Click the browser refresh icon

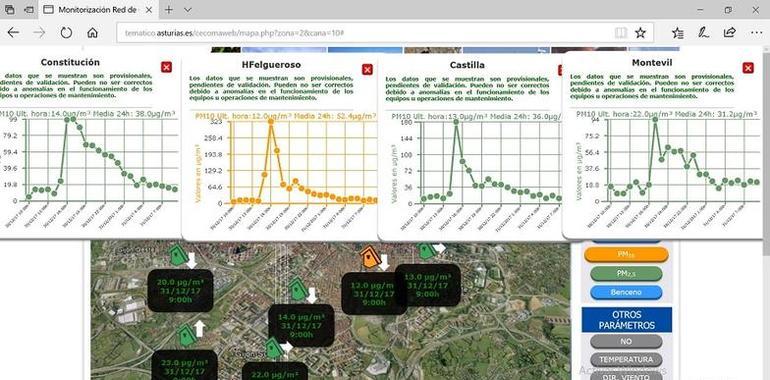(x=66, y=32)
